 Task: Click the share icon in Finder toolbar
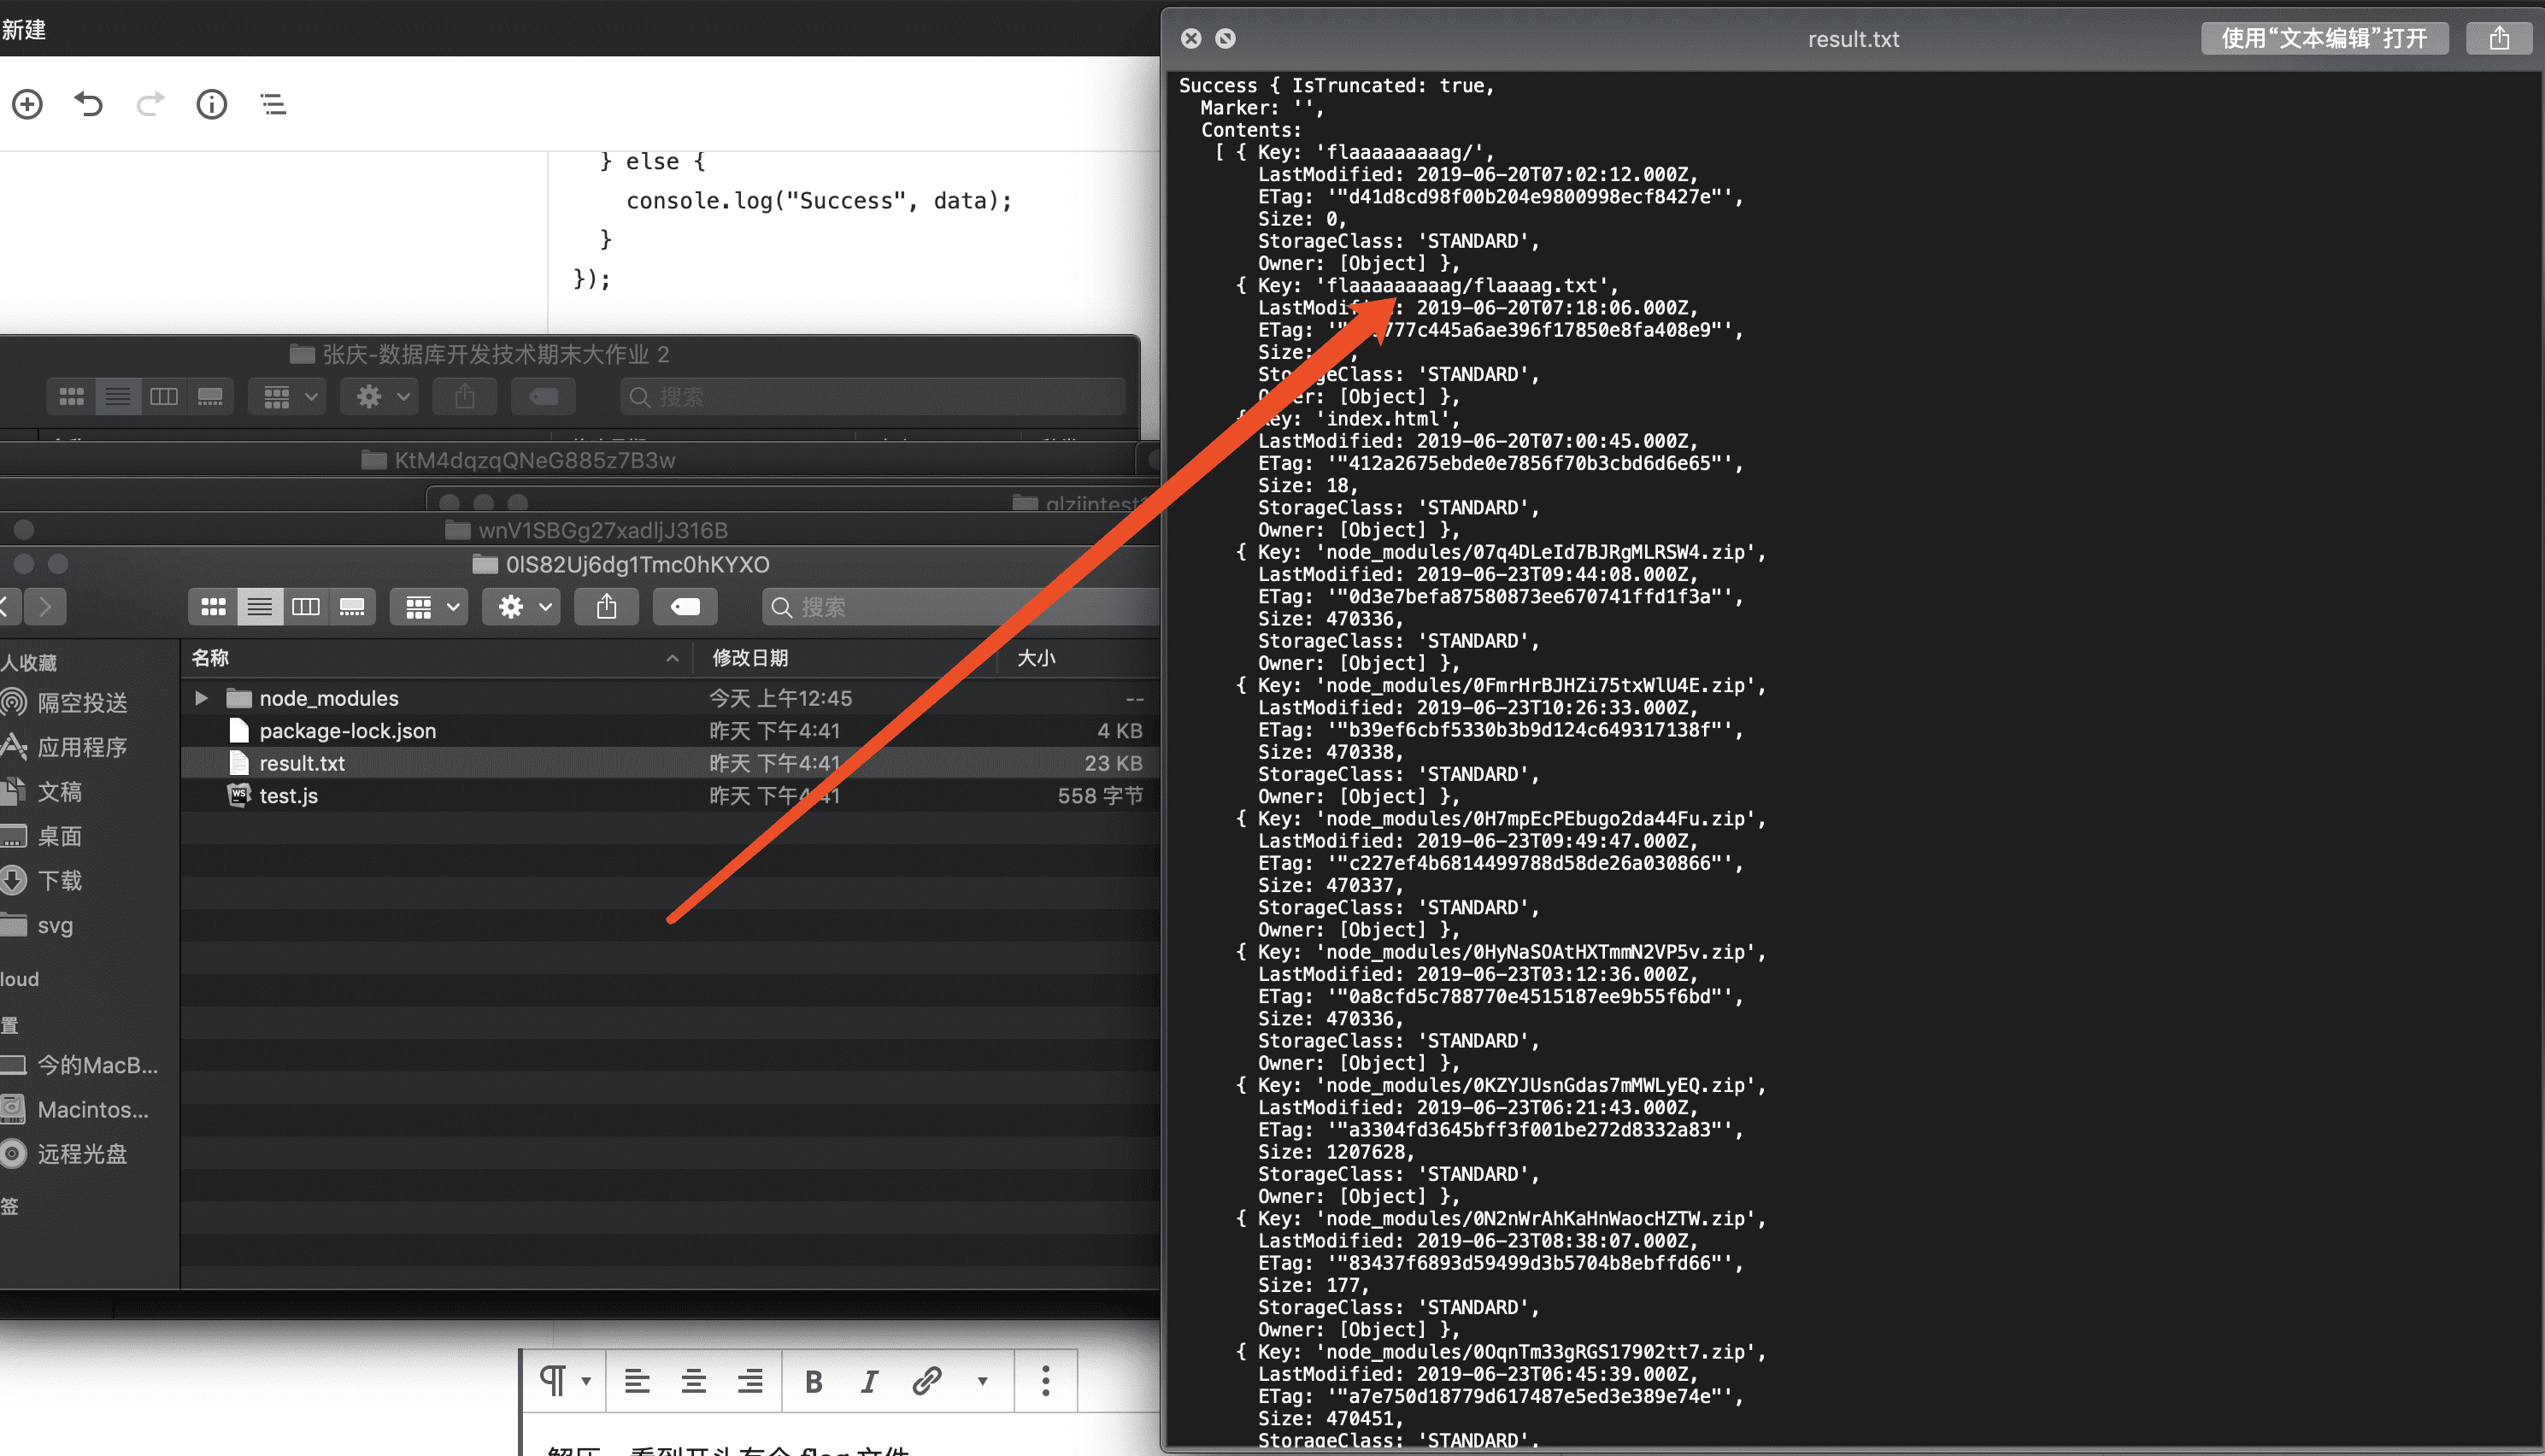pos(606,607)
